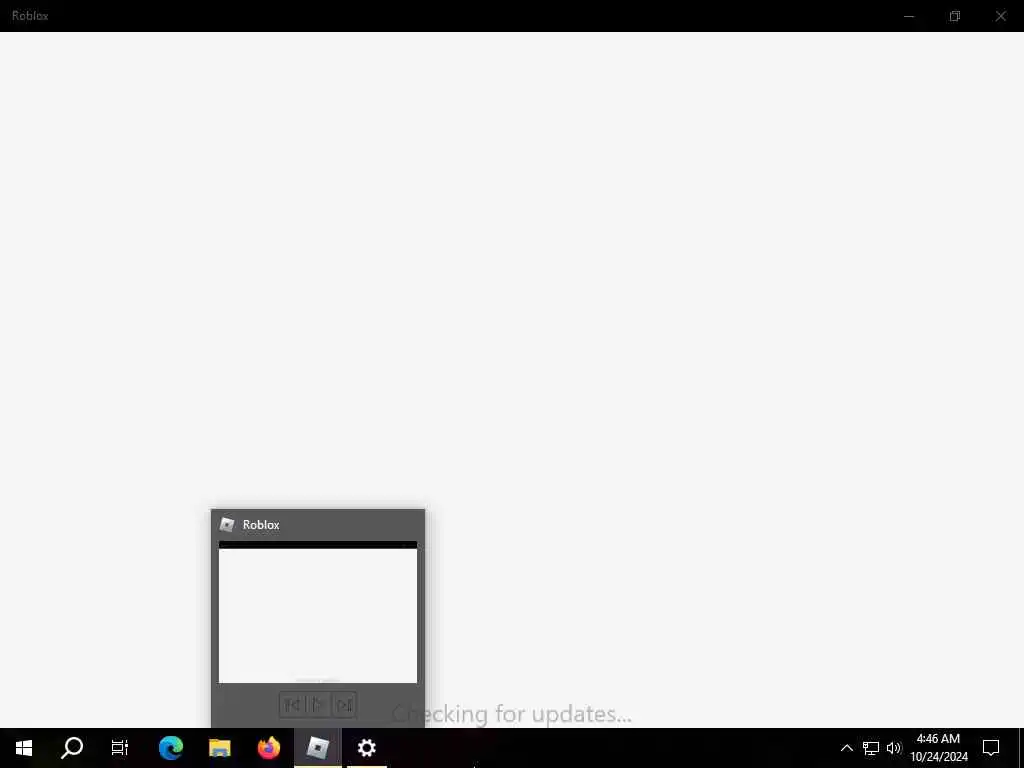
Task: Select the Roblox window preview thumbnail
Action: click(x=317, y=612)
